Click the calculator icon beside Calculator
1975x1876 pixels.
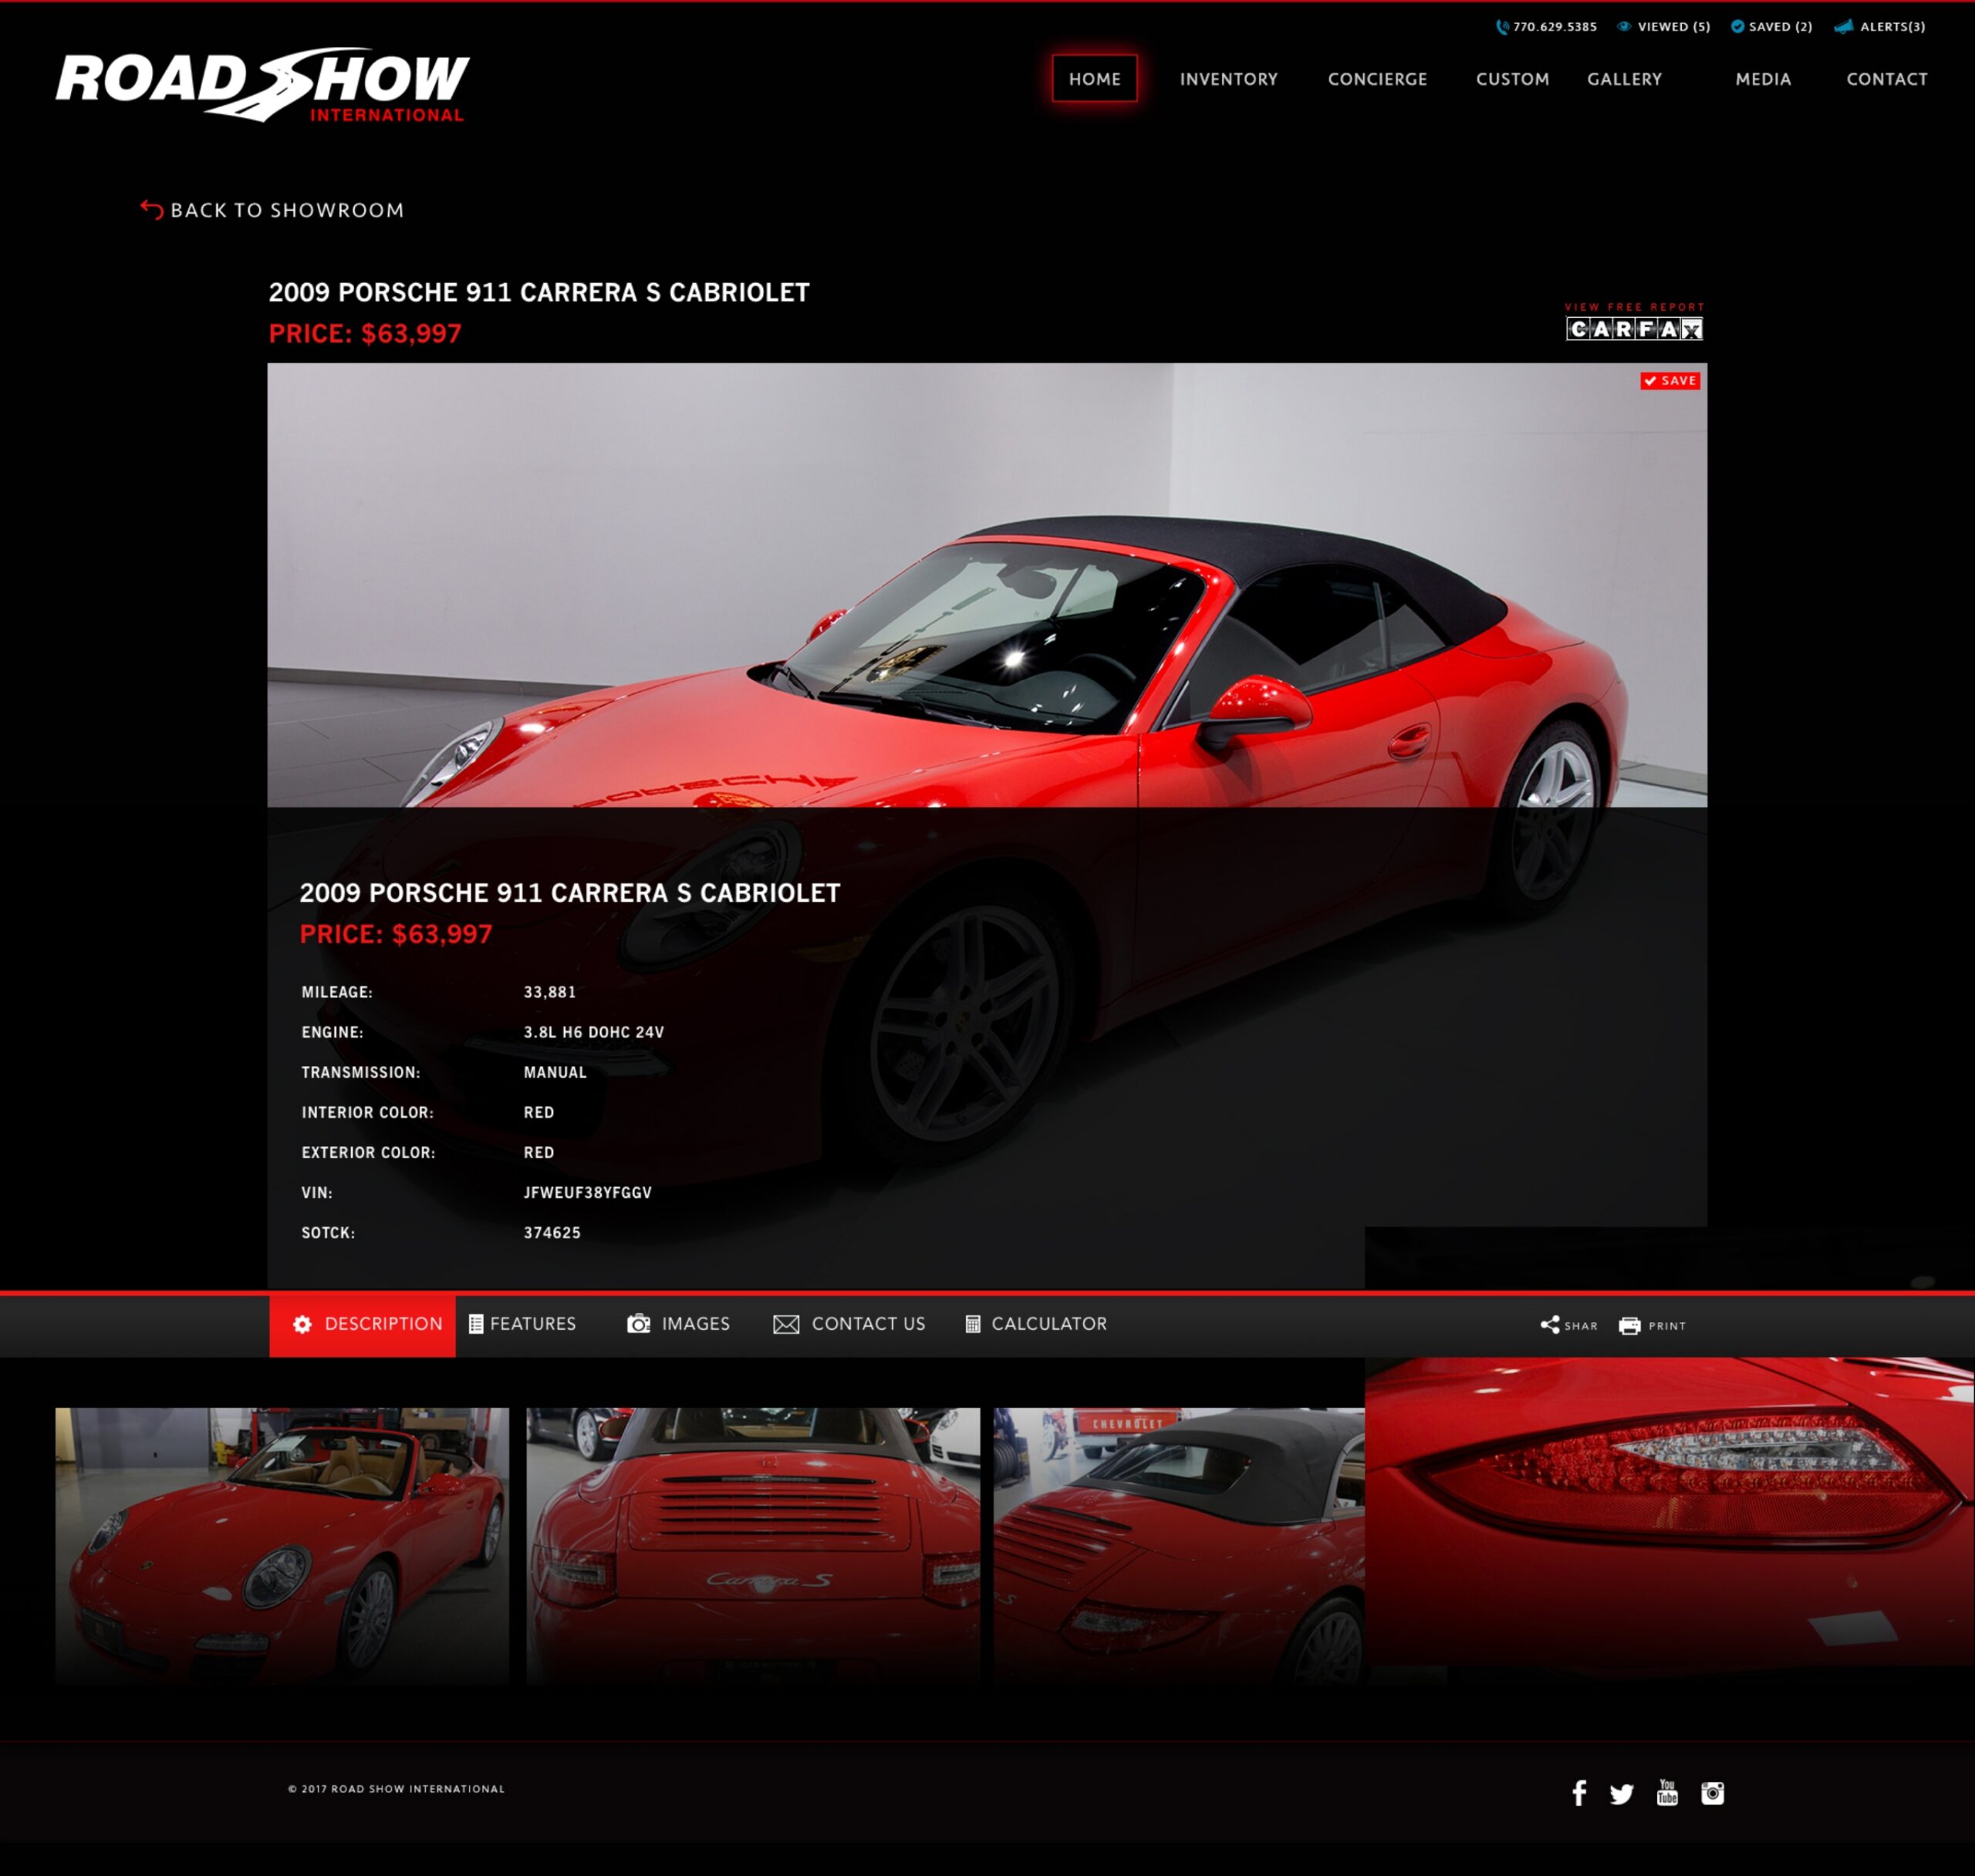click(x=972, y=1324)
